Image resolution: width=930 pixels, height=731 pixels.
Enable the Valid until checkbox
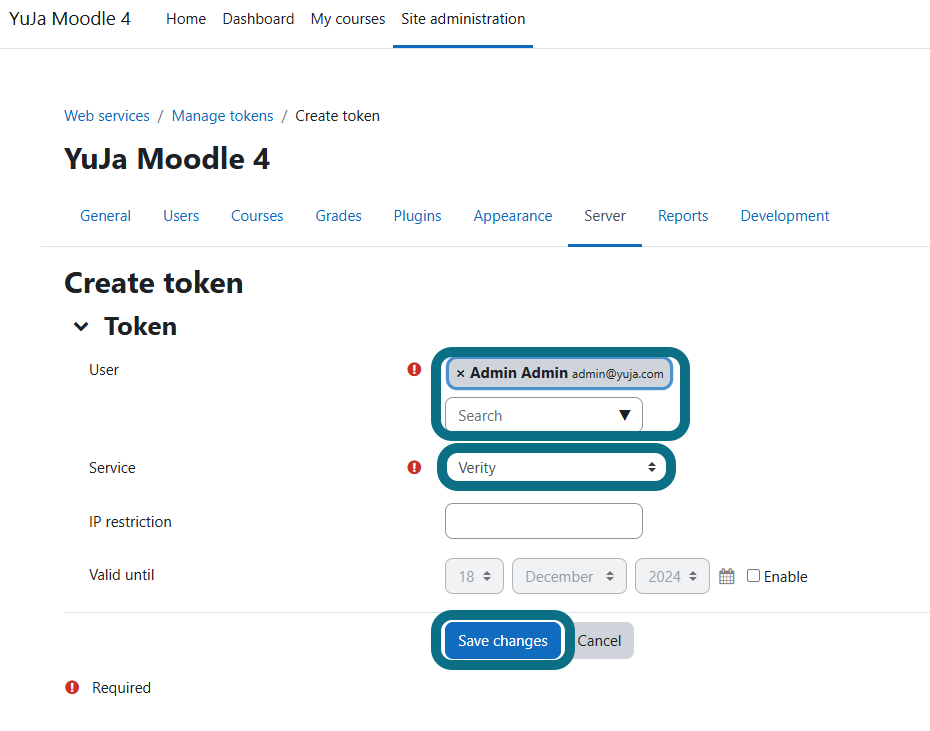[753, 576]
